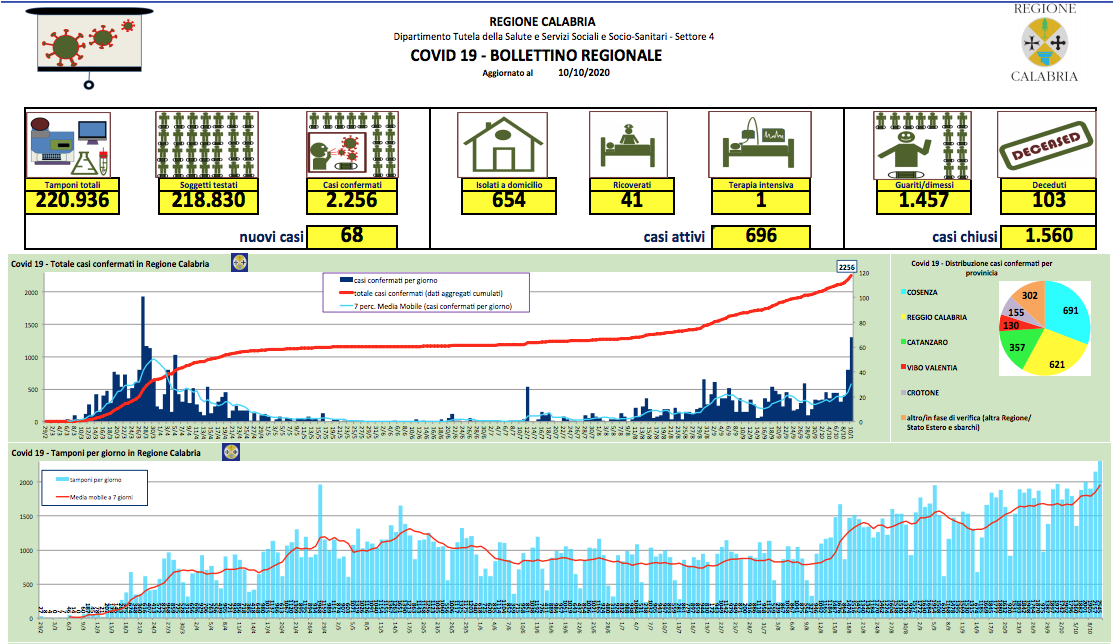Click the intensive care monitor icon

759,146
